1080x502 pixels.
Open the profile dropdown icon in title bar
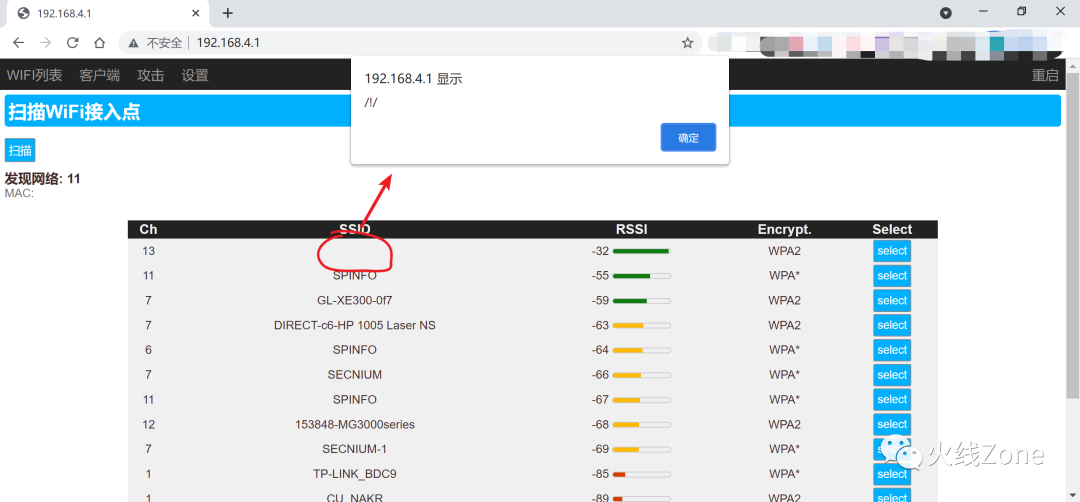pyautogui.click(x=946, y=13)
